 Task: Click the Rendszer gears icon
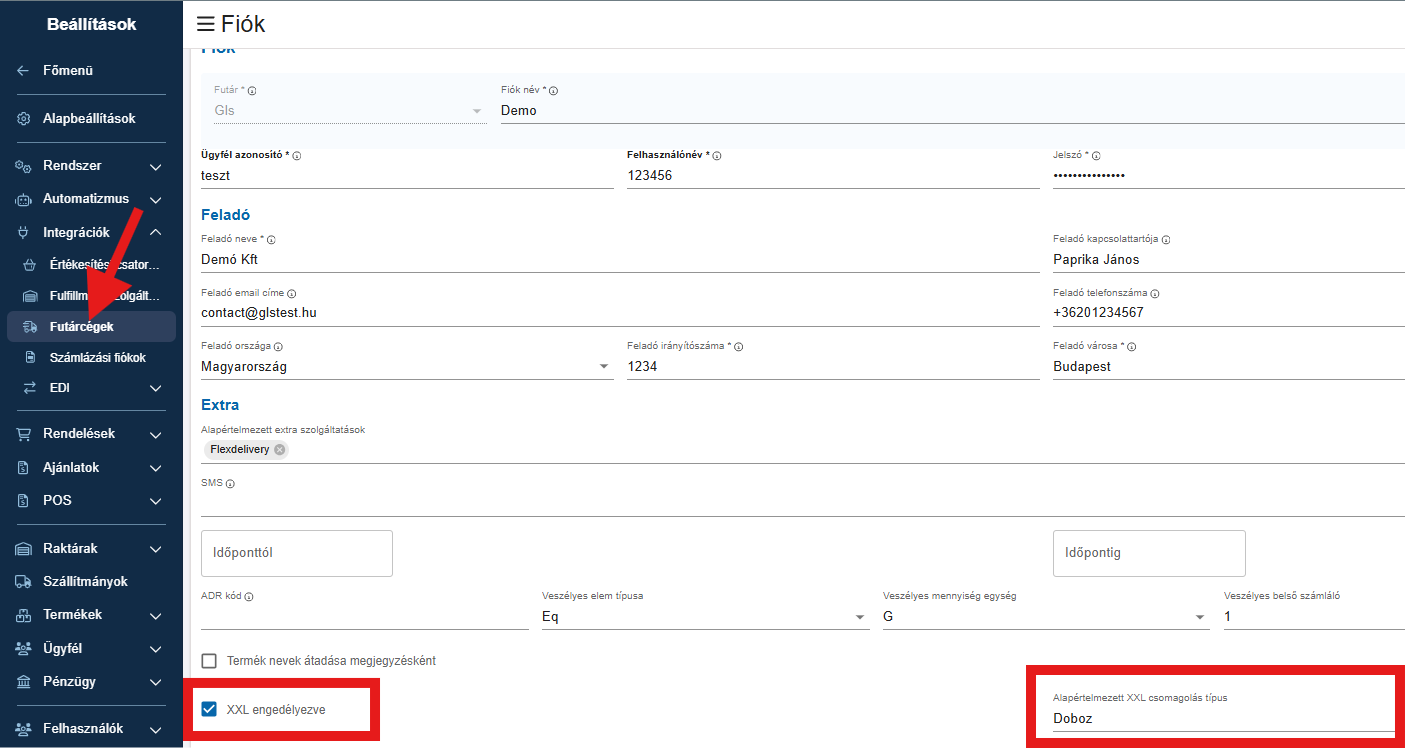click(24, 166)
